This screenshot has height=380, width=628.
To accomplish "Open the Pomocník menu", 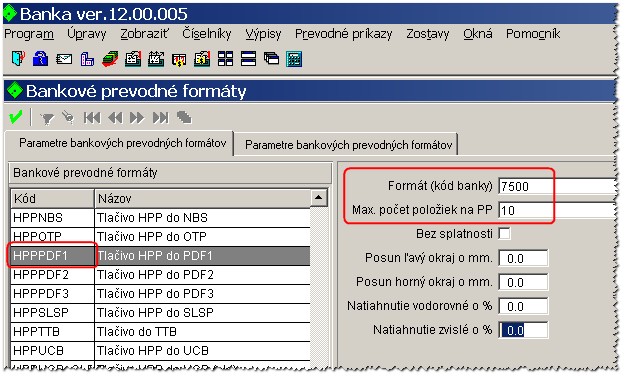I will 533,34.
